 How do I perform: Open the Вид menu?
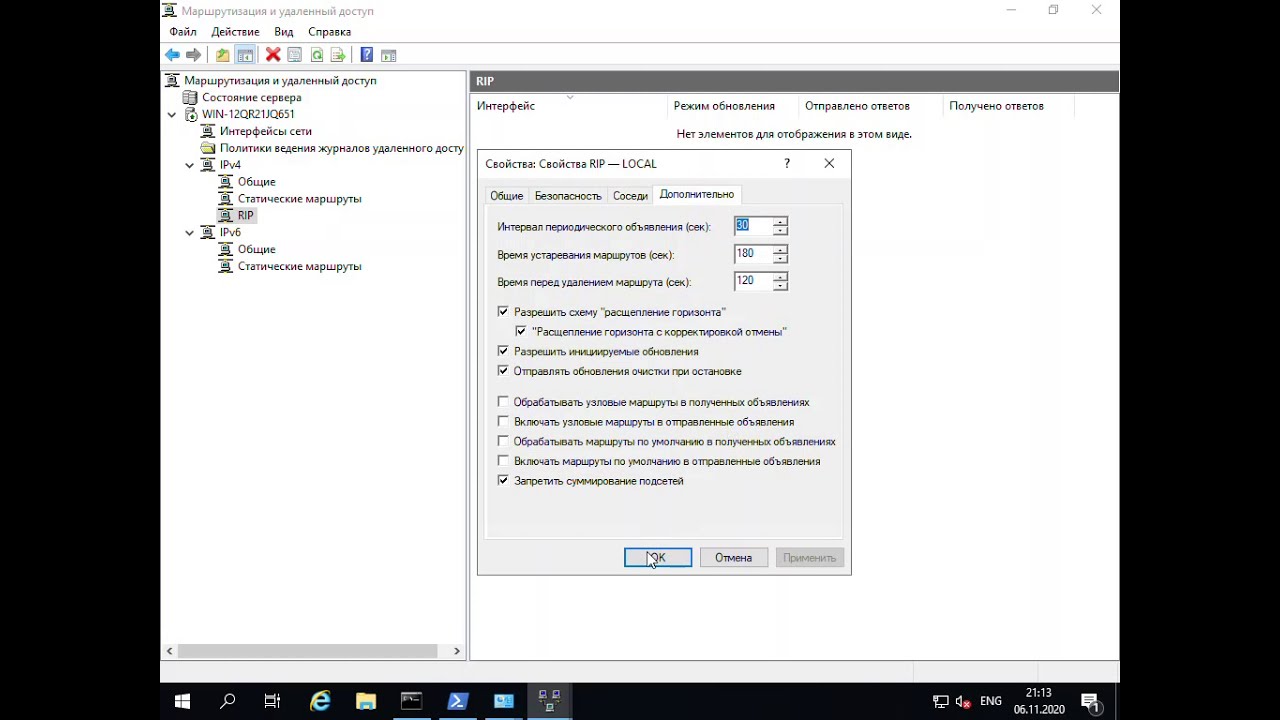[284, 32]
